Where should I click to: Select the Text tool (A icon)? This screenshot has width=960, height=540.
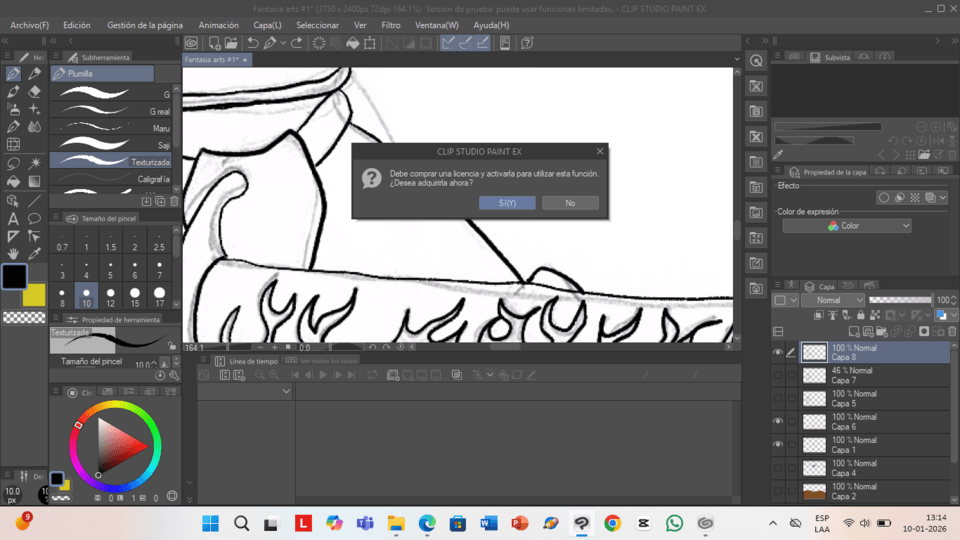(13, 218)
